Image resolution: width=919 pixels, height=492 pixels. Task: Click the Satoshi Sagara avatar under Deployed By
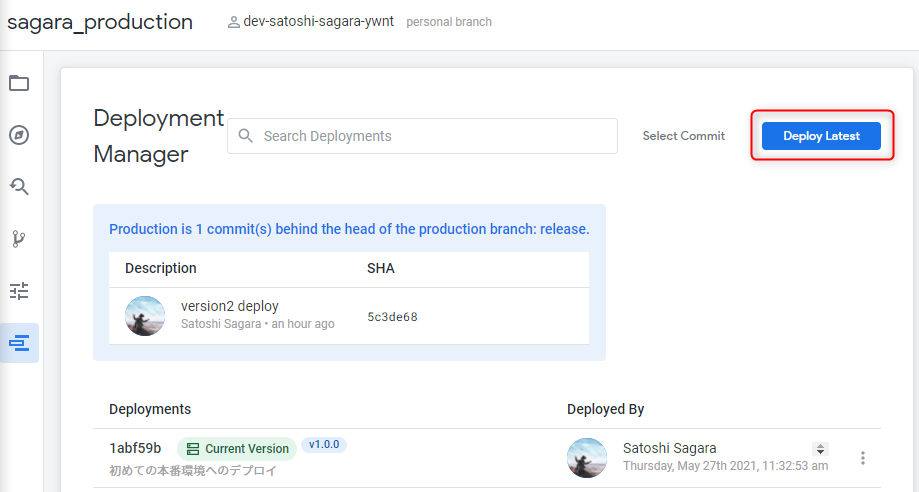tap(587, 458)
